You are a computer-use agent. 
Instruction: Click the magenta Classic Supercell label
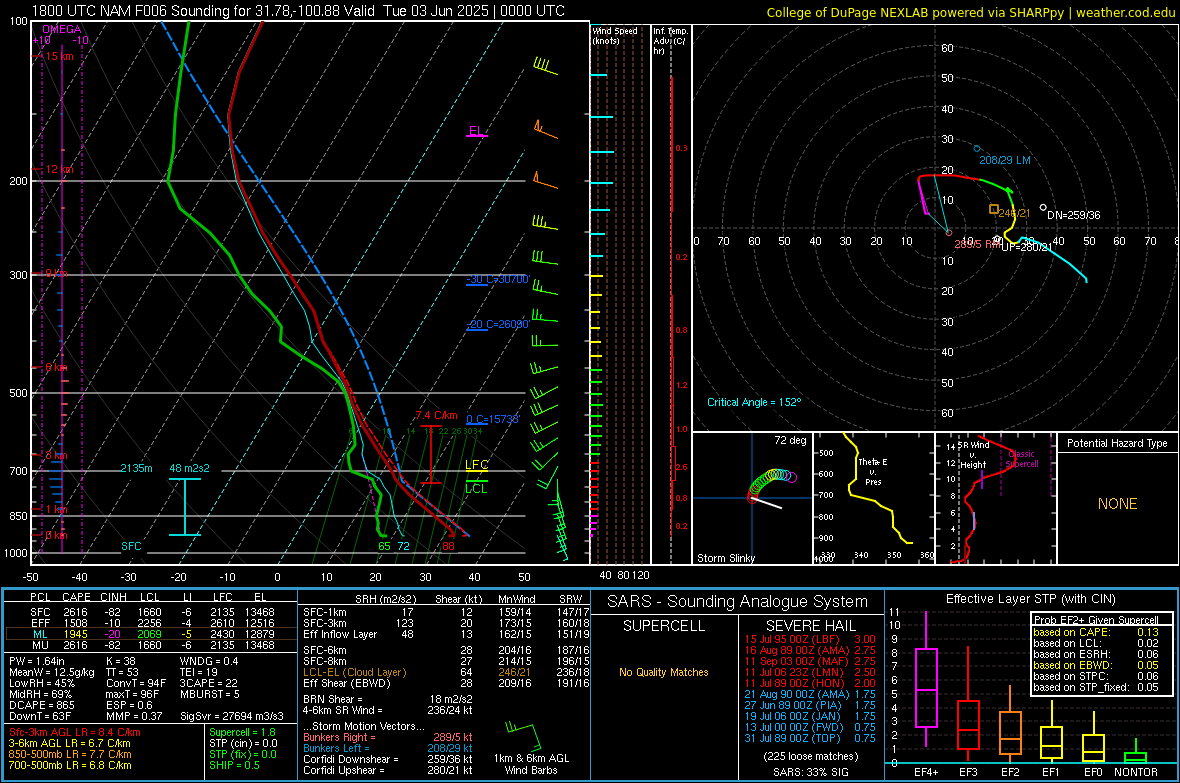click(x=1022, y=459)
